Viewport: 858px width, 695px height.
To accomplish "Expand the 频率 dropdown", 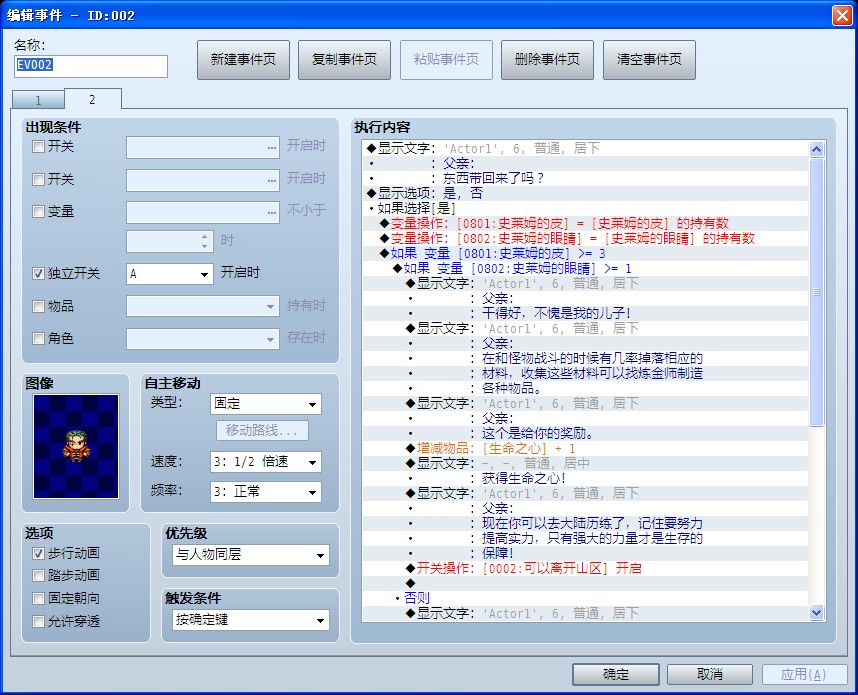I will click(266, 491).
